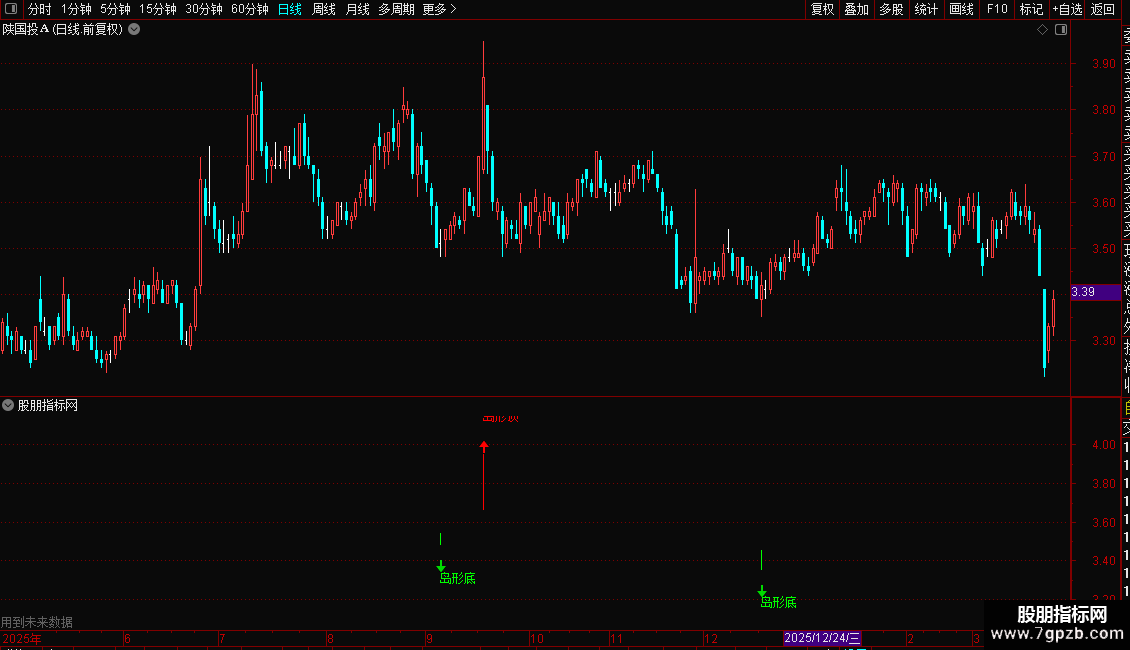Switch to 周线 weekly chart

pyautogui.click(x=324, y=9)
